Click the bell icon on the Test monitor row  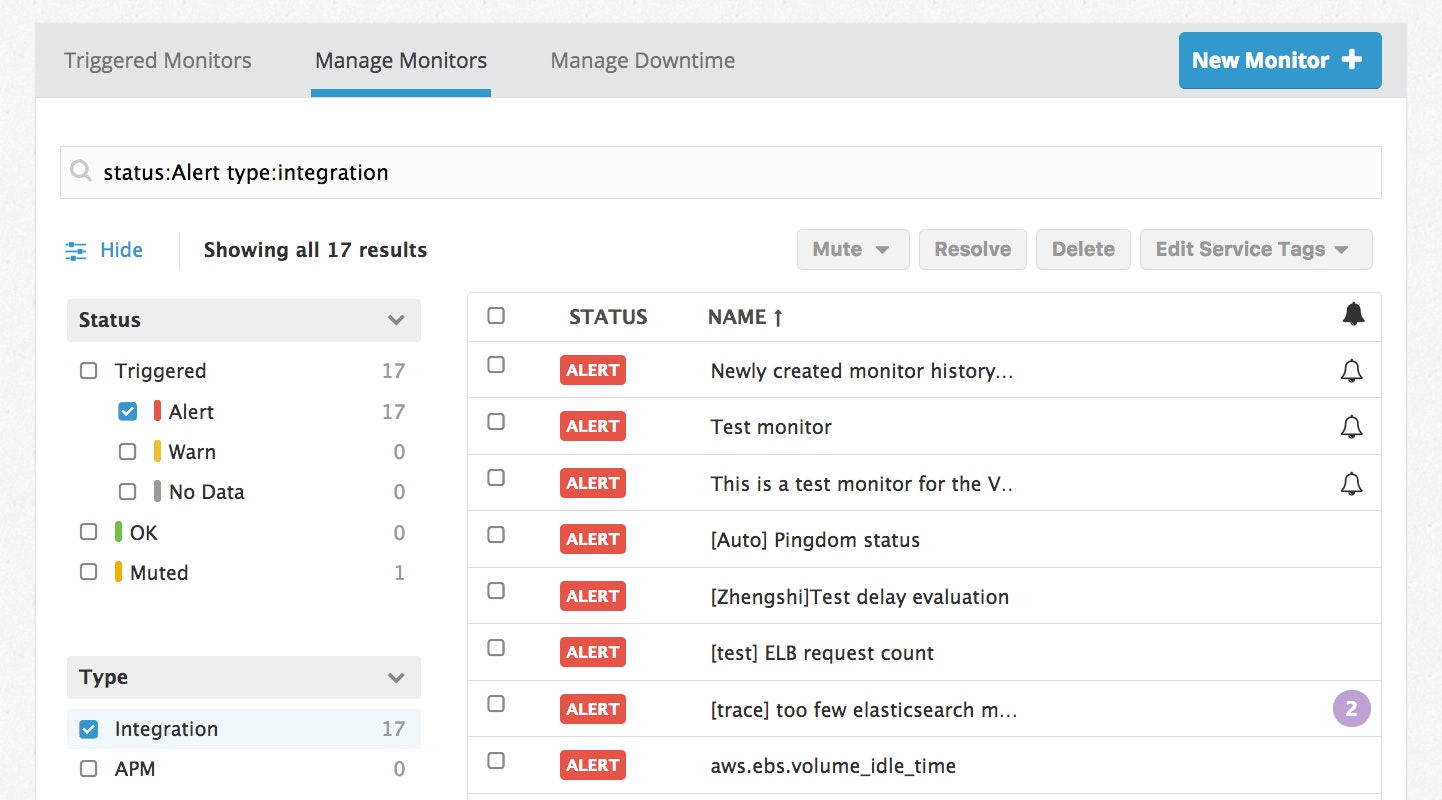click(1351, 426)
